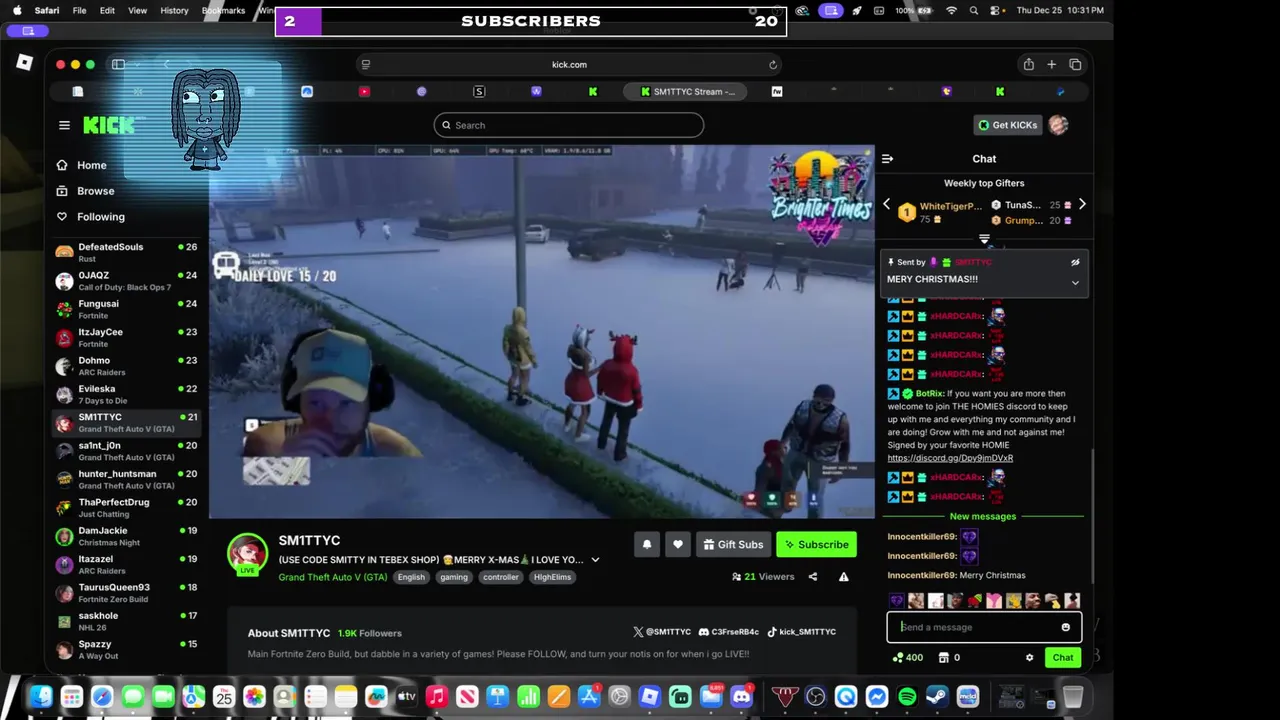The image size is (1280, 720).
Task: Click the 1.9K Followers count
Action: click(x=370, y=633)
